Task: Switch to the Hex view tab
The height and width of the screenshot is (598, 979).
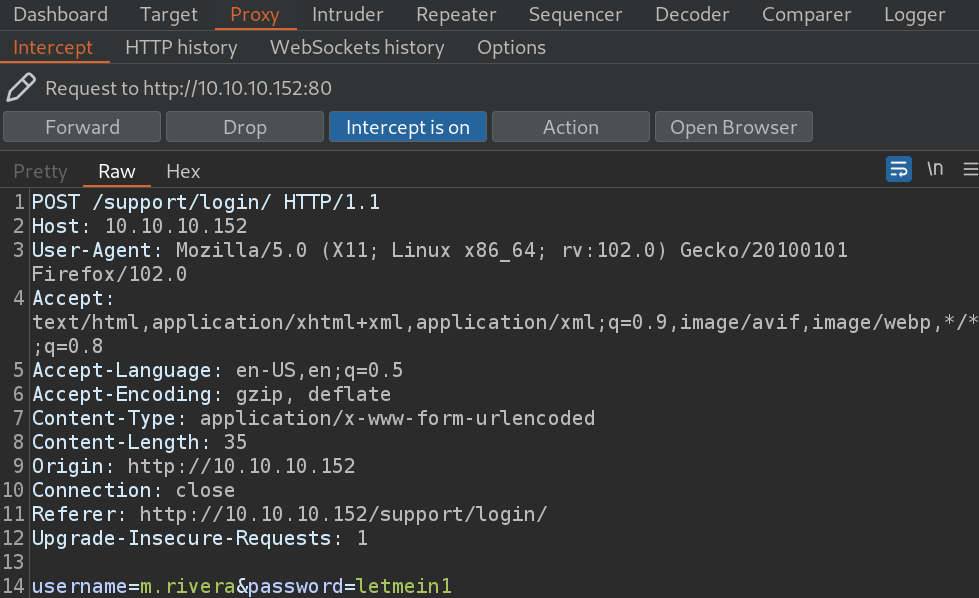Action: click(x=183, y=171)
